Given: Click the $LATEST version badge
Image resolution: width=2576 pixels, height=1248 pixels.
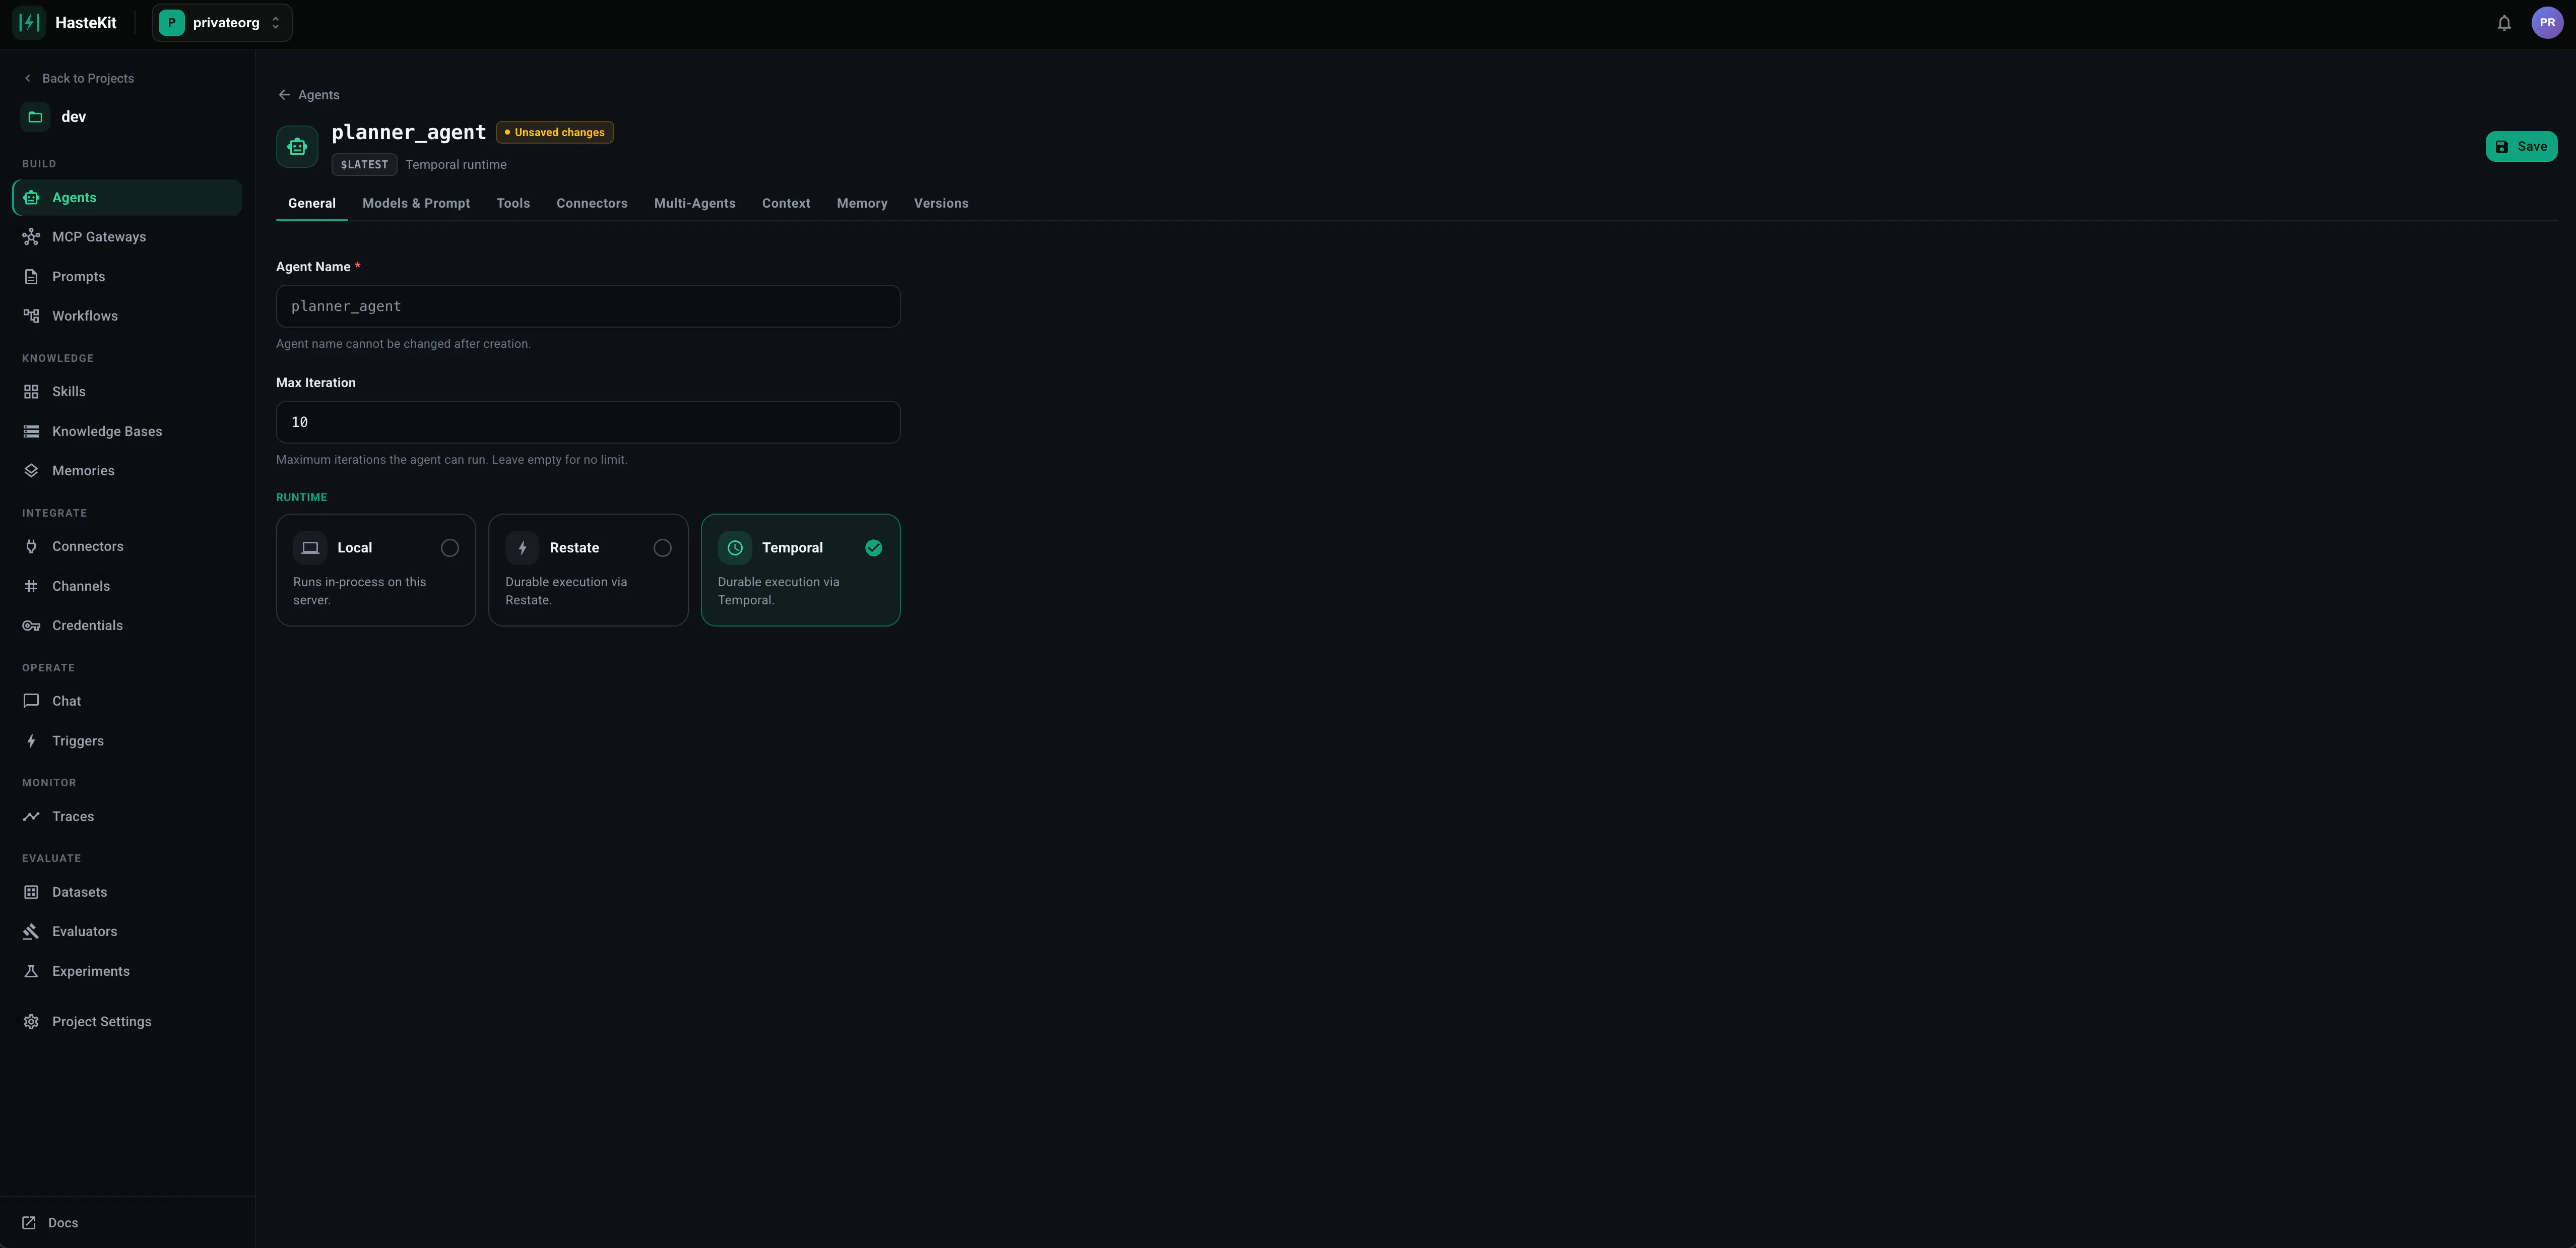Looking at the screenshot, I should pos(364,165).
